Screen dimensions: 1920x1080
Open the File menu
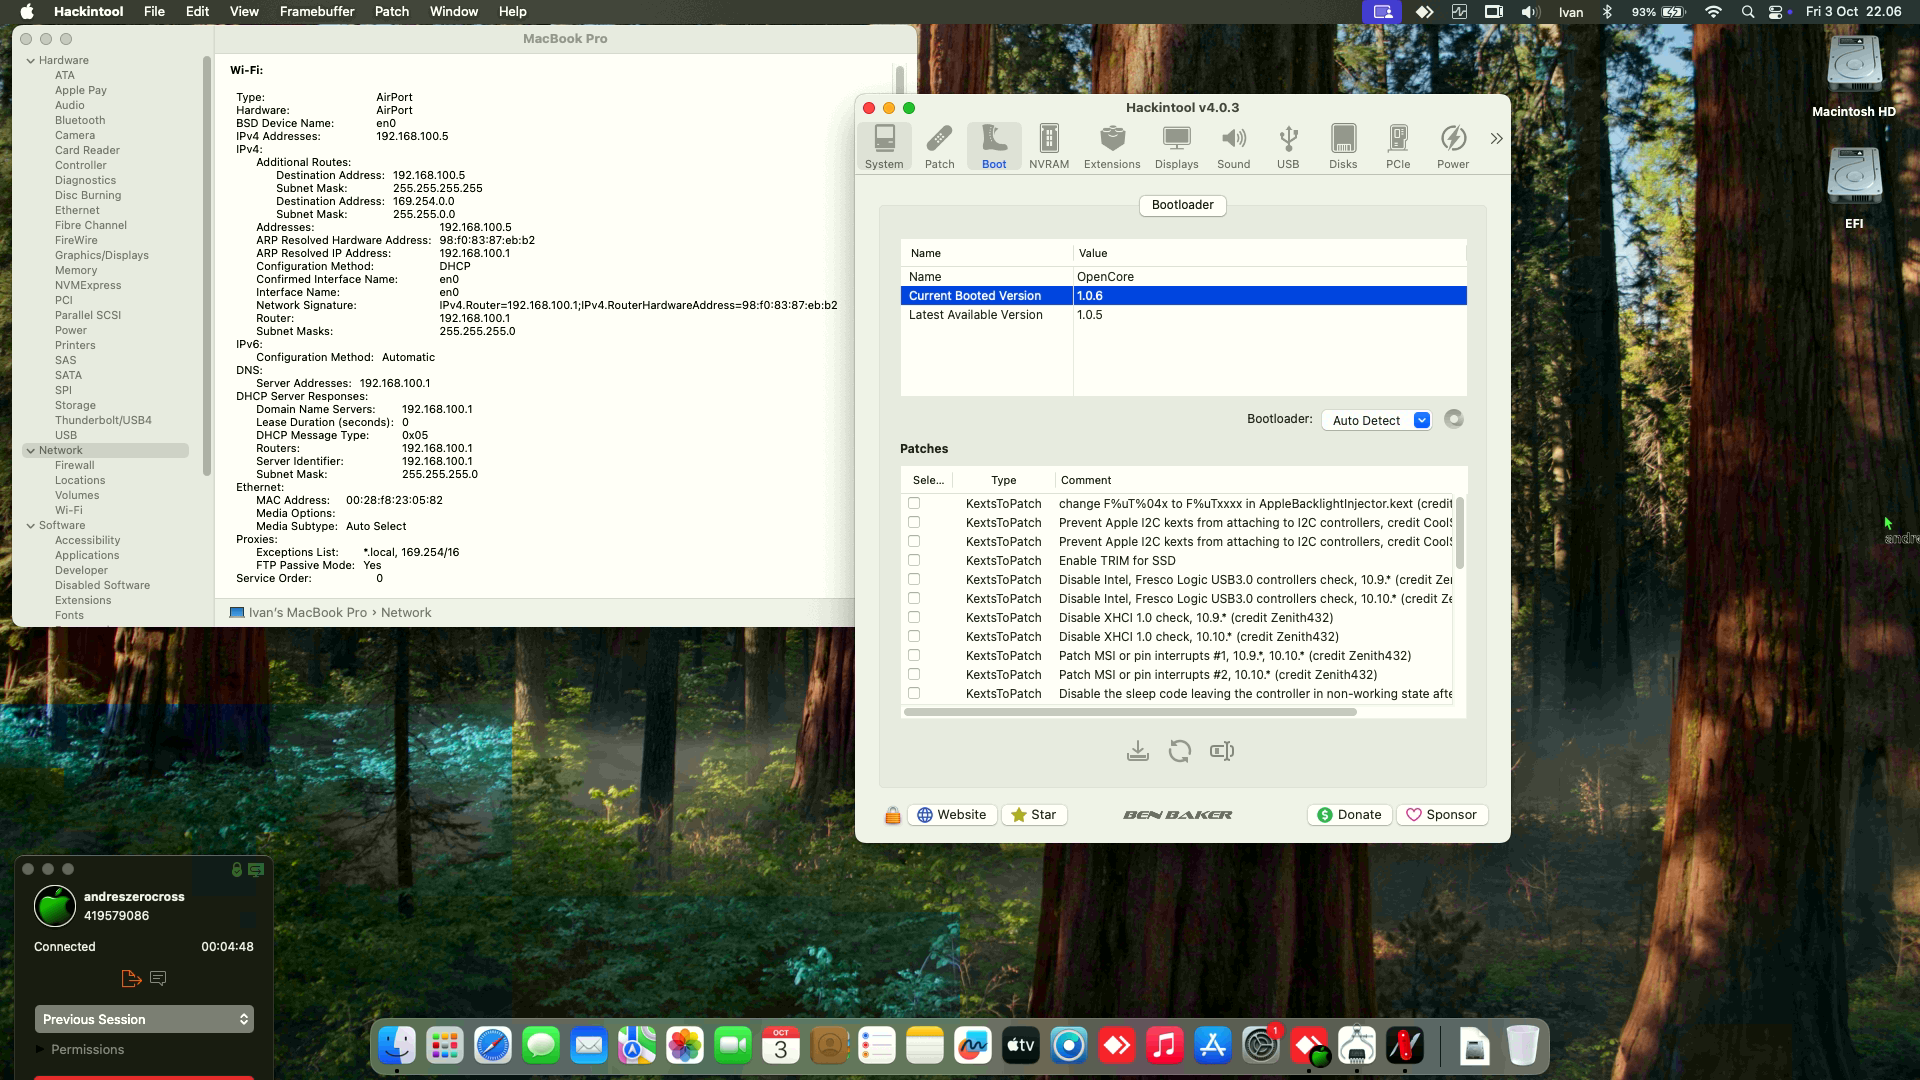coord(154,12)
